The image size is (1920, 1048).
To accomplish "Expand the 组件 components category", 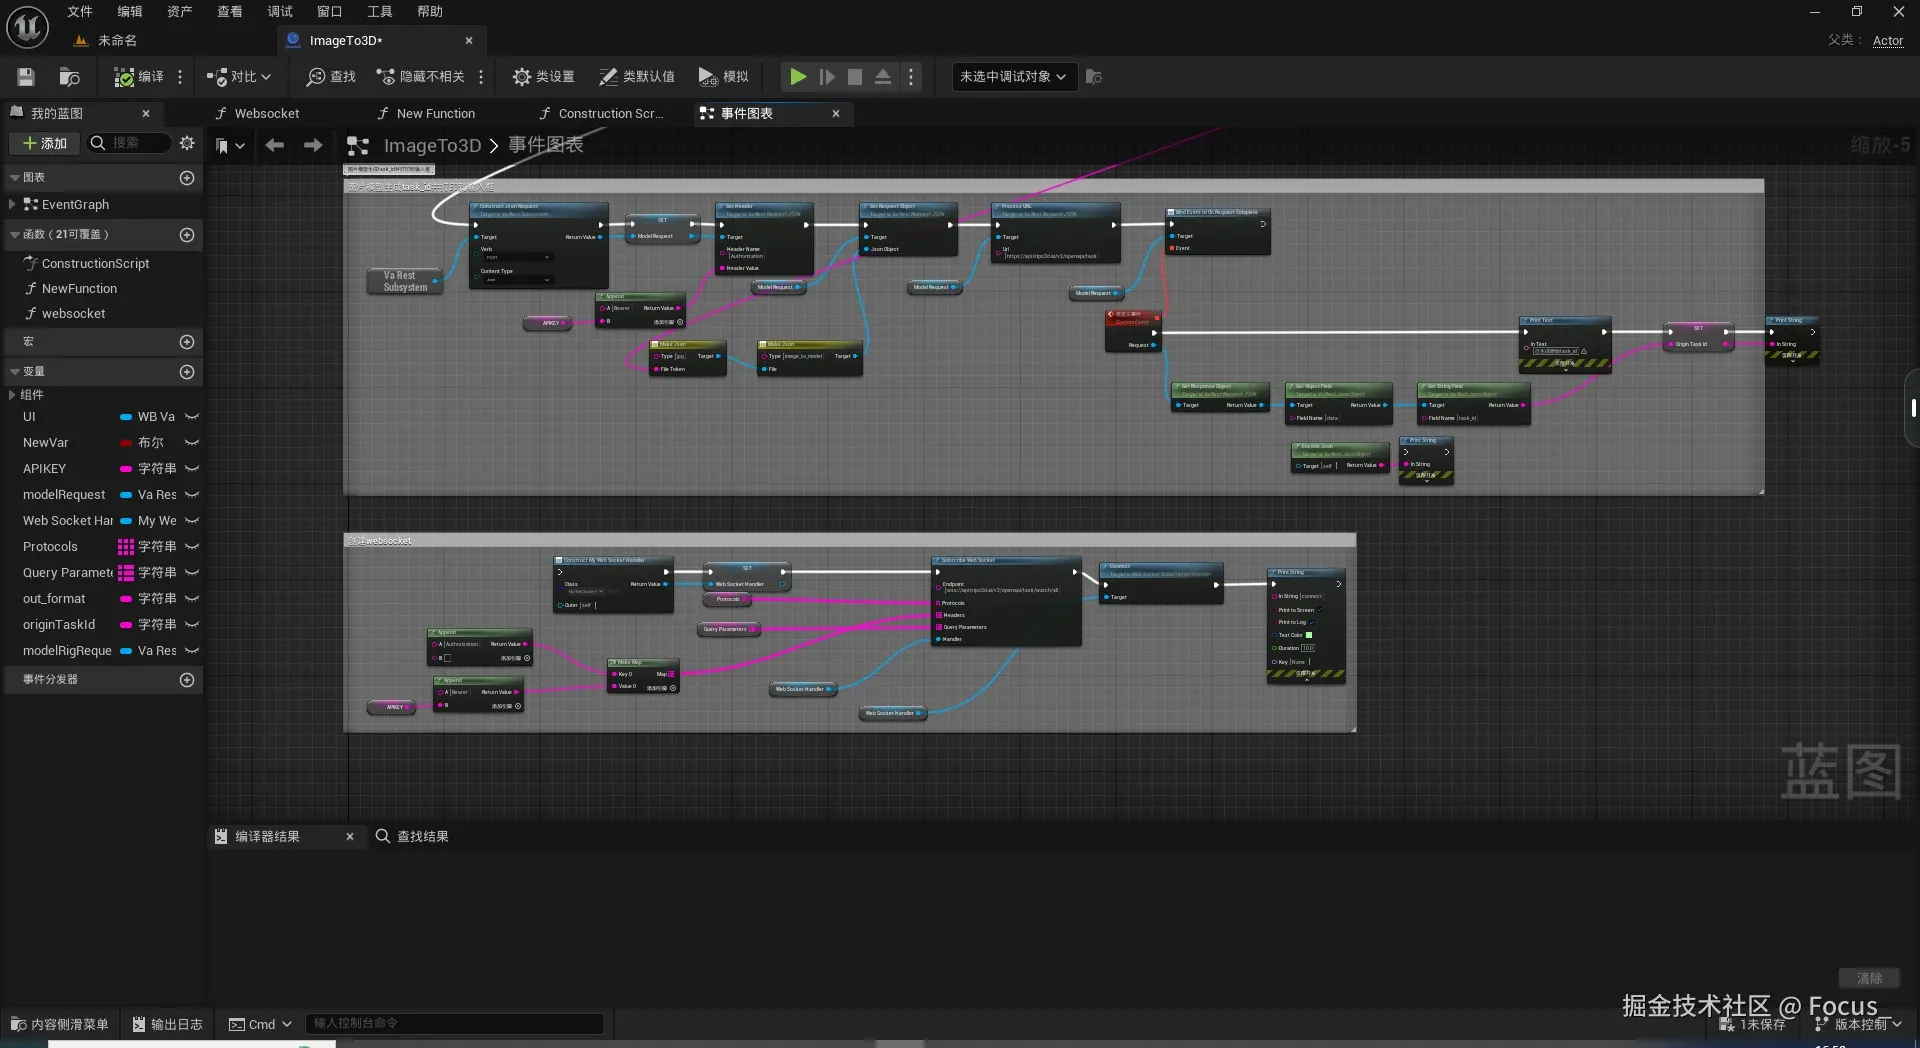I will (x=11, y=395).
